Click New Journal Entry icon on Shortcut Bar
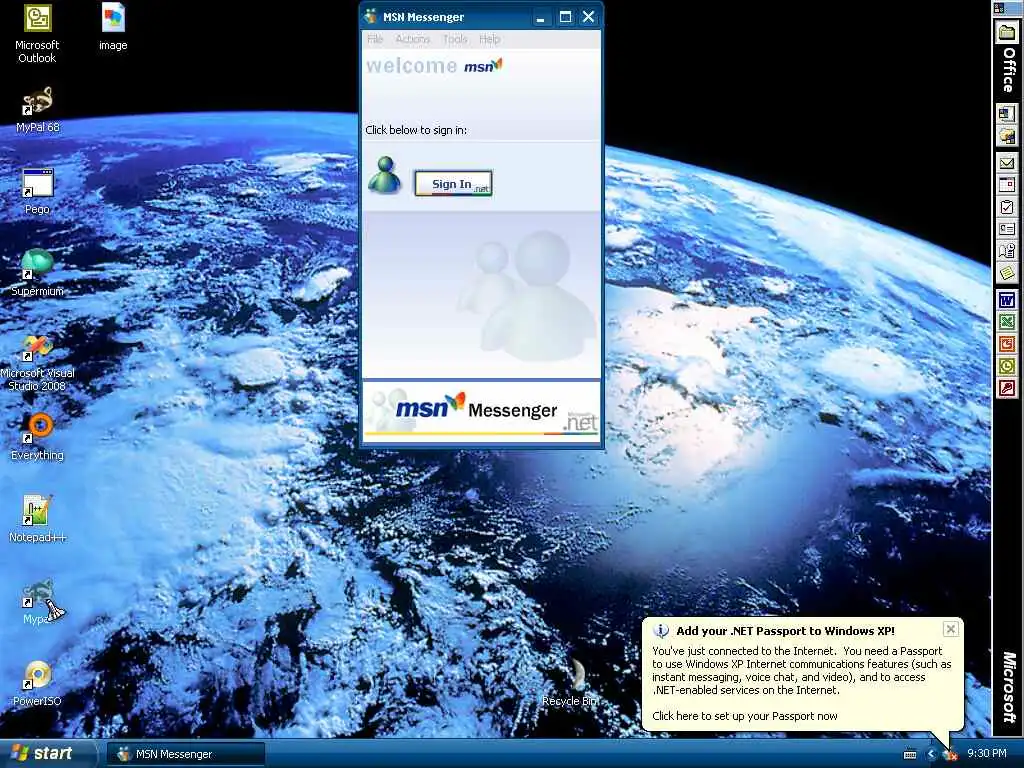 pos(1006,251)
